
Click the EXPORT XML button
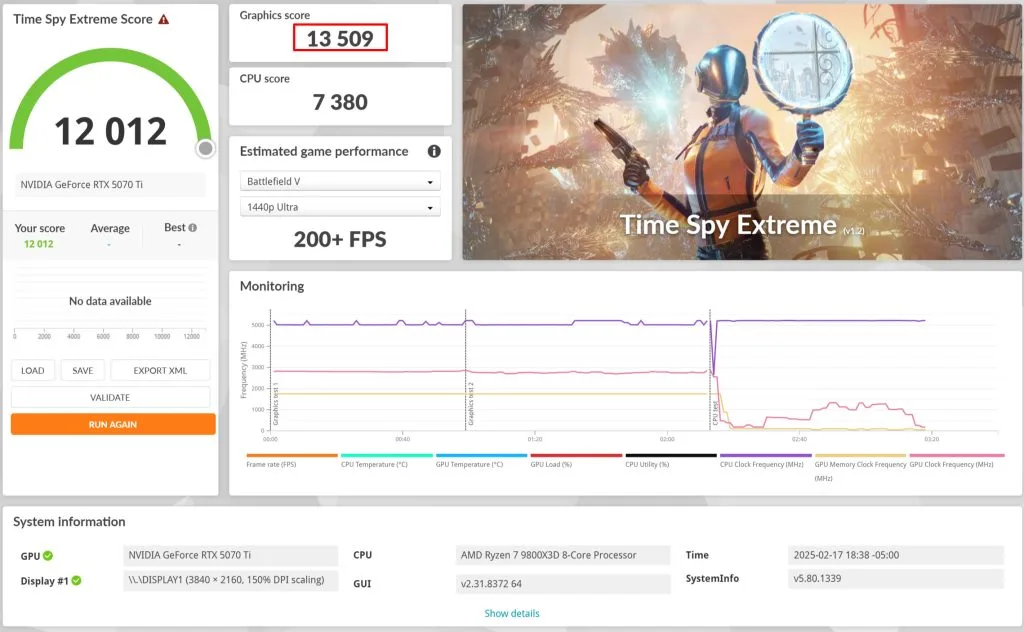160,370
